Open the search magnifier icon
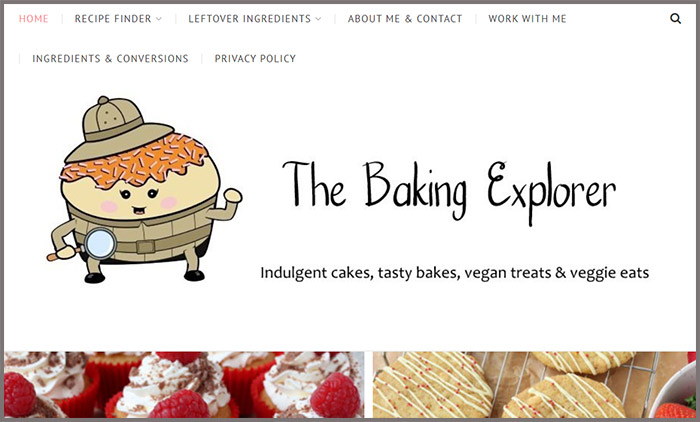Image resolution: width=700 pixels, height=422 pixels. click(x=675, y=19)
